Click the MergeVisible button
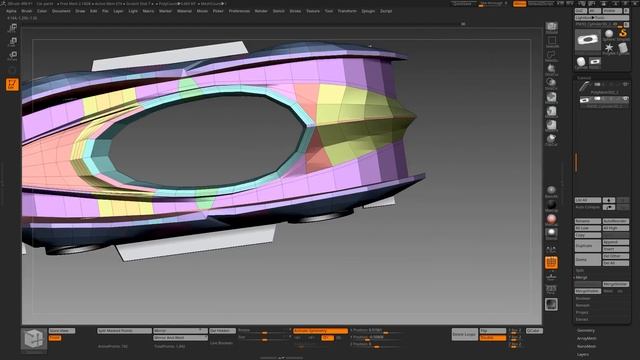Screen dimensions: 640x360 [x=588, y=291]
